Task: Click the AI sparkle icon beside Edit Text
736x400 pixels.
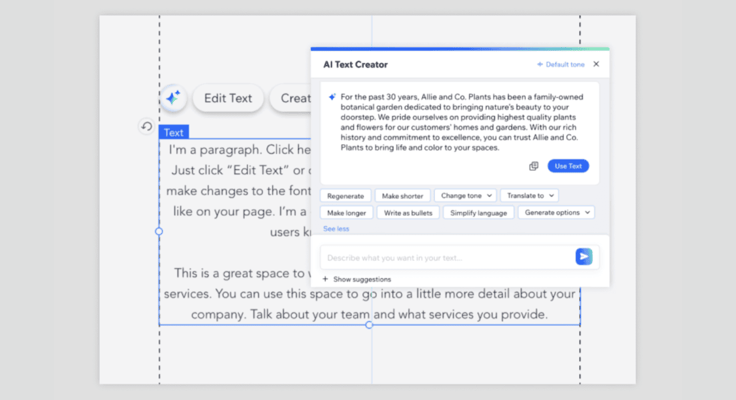Action: (173, 98)
